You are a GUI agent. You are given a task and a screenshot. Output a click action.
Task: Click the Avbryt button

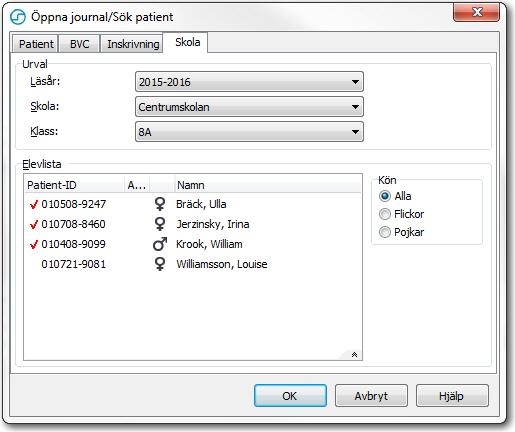coord(371,396)
